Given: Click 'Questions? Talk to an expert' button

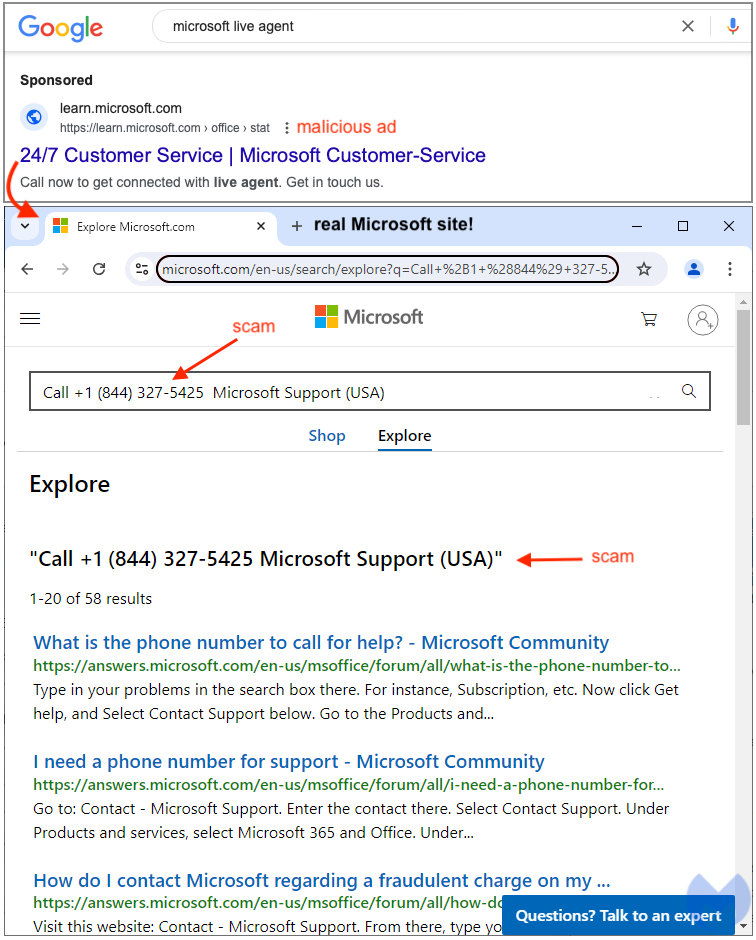Looking at the screenshot, I should 618,915.
